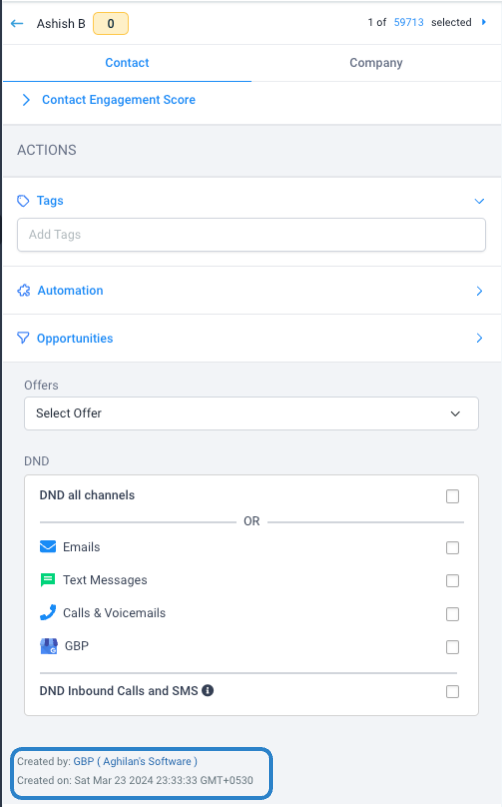Click the DND all channels label
Screen dimensions: 502x807
tap(87, 495)
